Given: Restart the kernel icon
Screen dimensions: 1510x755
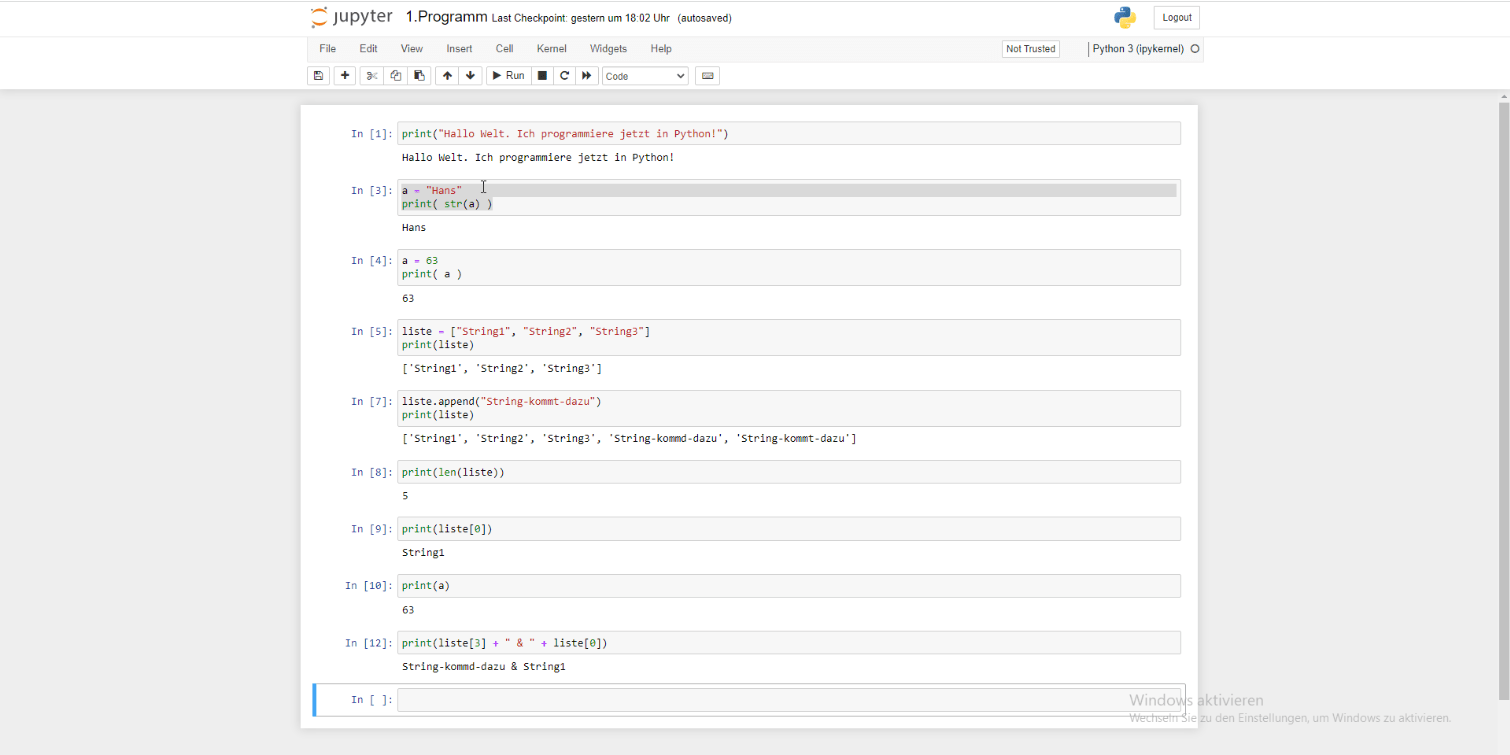Looking at the screenshot, I should 565,76.
